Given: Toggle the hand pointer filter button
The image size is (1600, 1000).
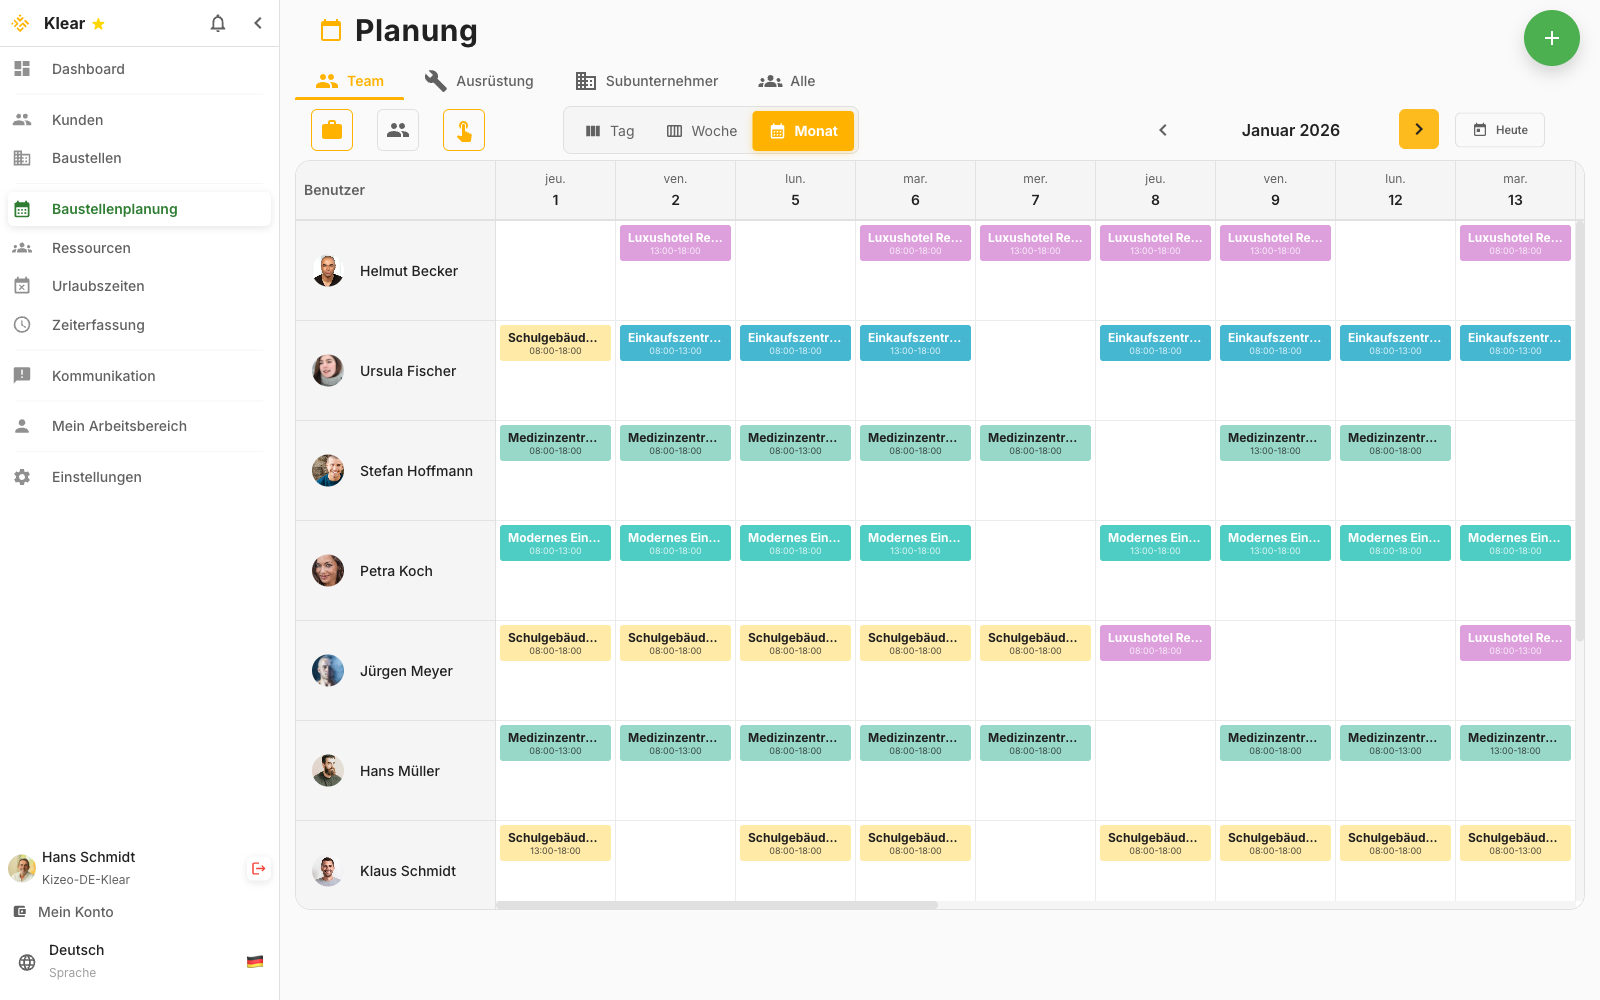Looking at the screenshot, I should (464, 130).
